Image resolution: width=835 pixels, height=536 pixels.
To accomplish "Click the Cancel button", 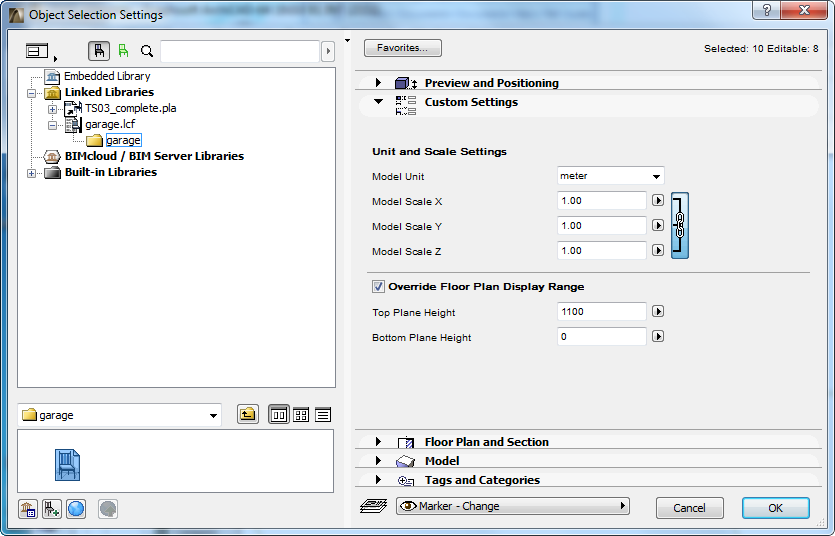I will click(x=690, y=508).
